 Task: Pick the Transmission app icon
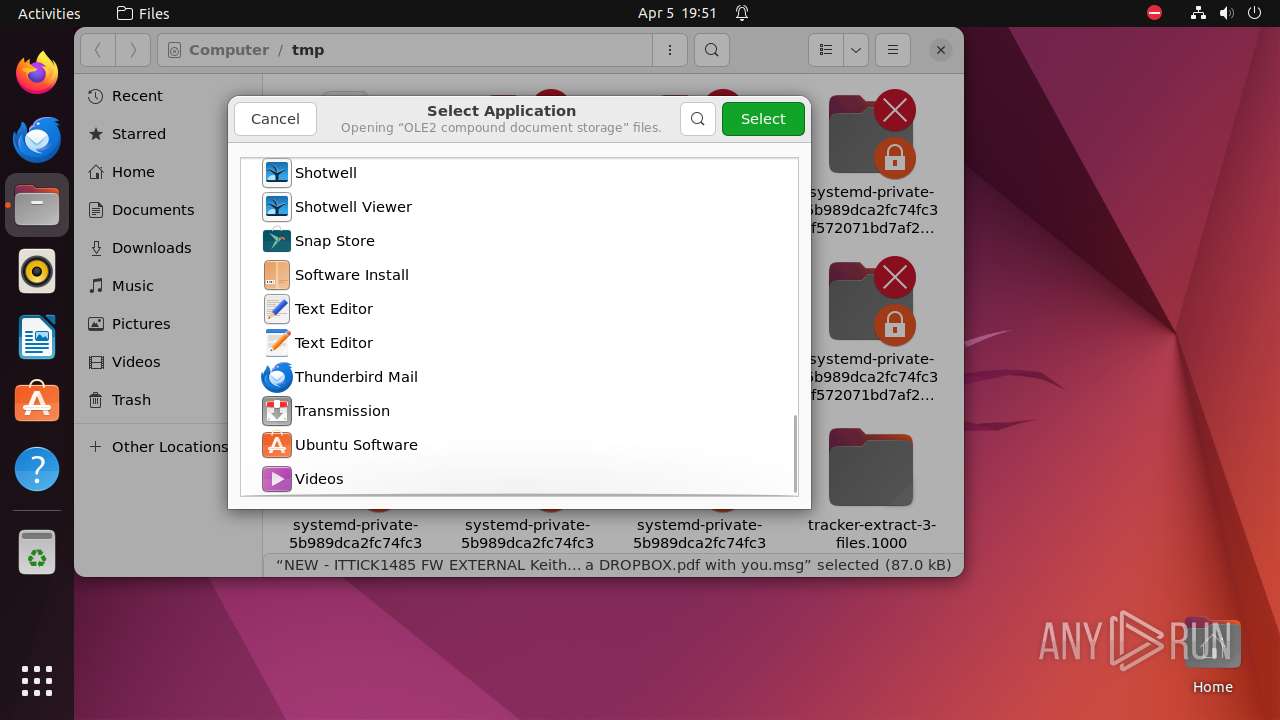point(277,411)
